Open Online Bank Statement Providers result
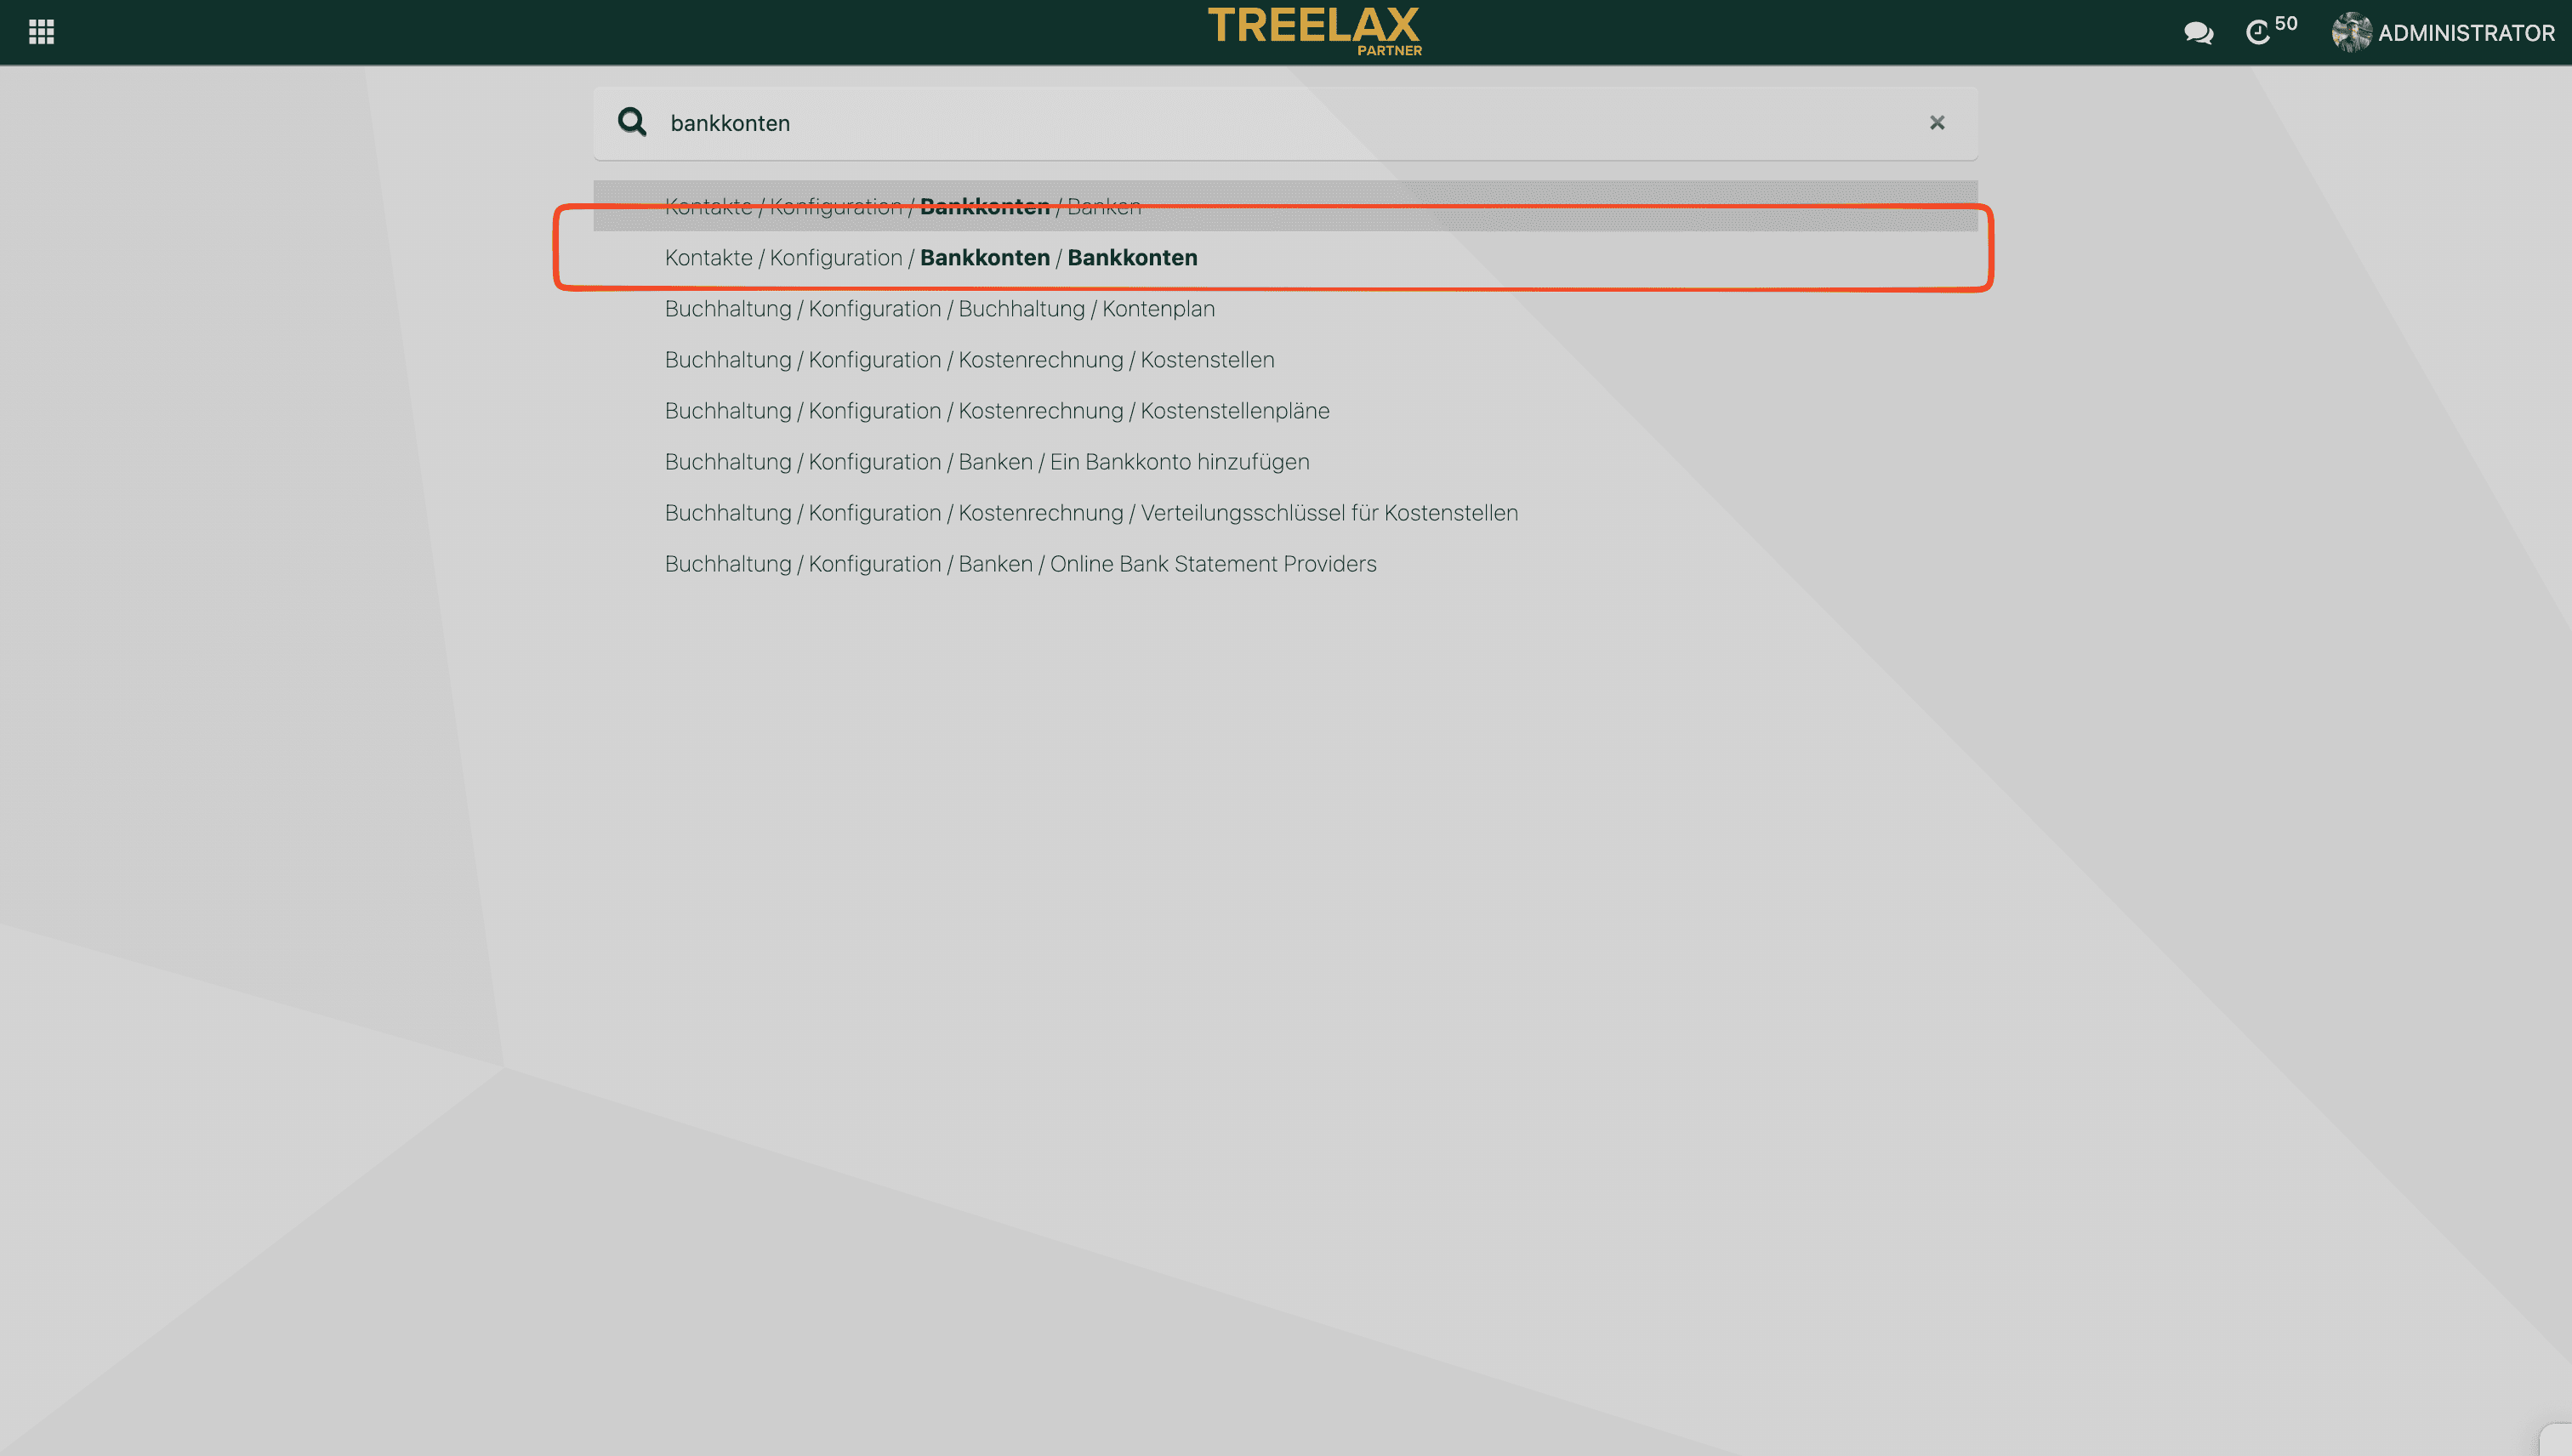Image resolution: width=2572 pixels, height=1456 pixels. [1020, 564]
